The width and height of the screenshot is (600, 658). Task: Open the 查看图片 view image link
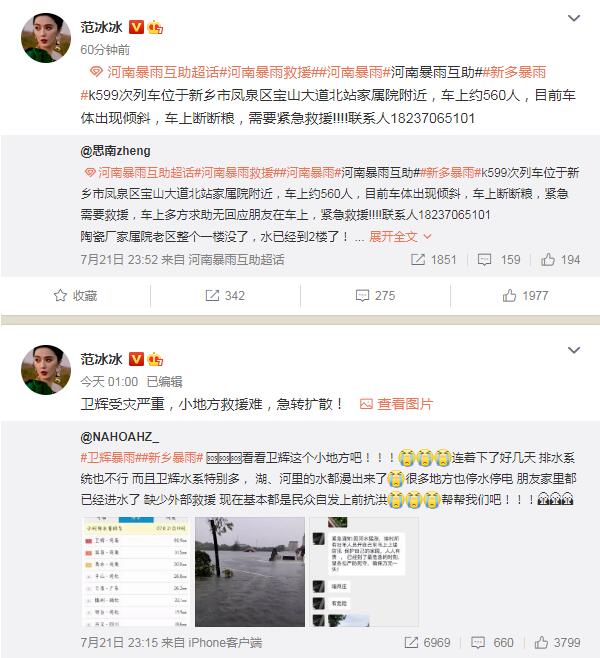click(x=396, y=404)
